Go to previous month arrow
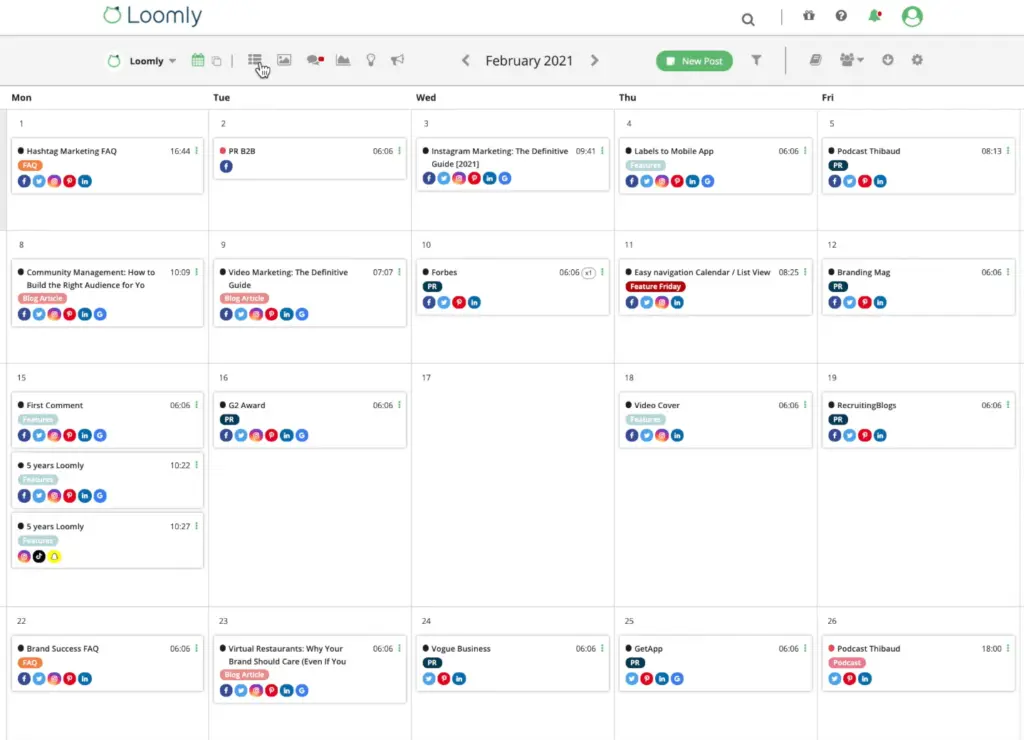This screenshot has width=1024, height=740. 465,60
